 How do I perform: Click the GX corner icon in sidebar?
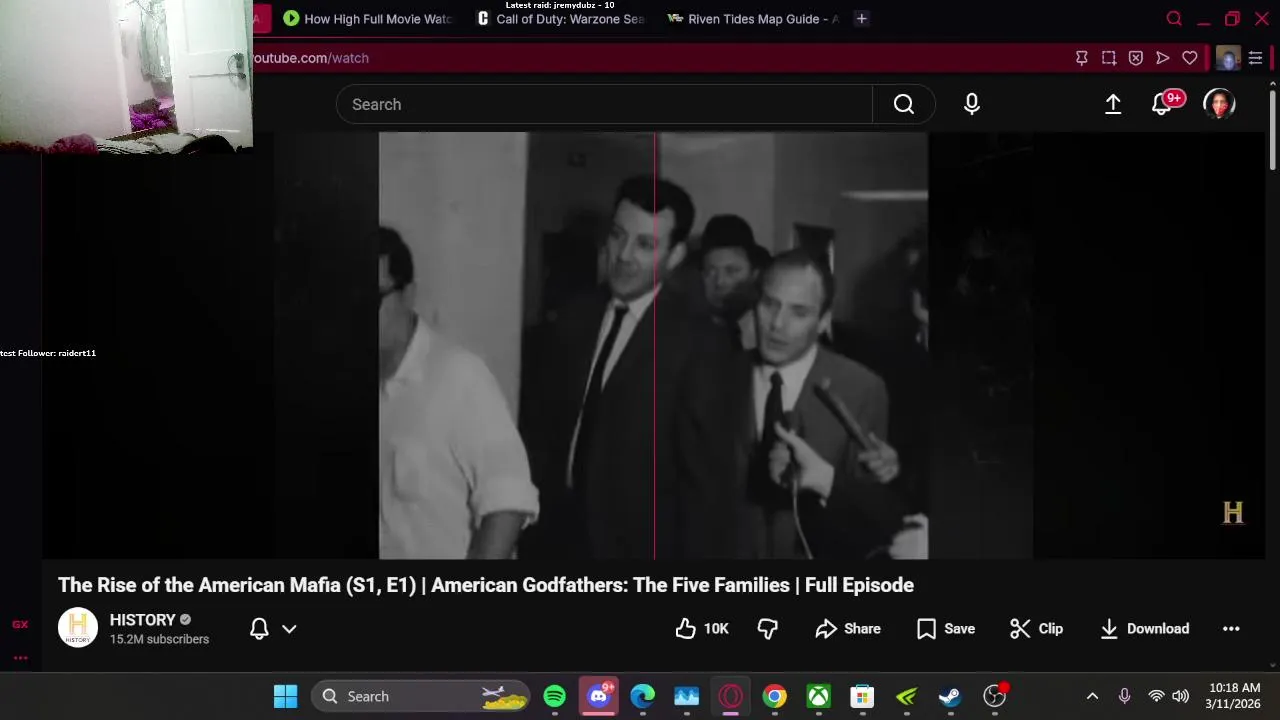20,625
